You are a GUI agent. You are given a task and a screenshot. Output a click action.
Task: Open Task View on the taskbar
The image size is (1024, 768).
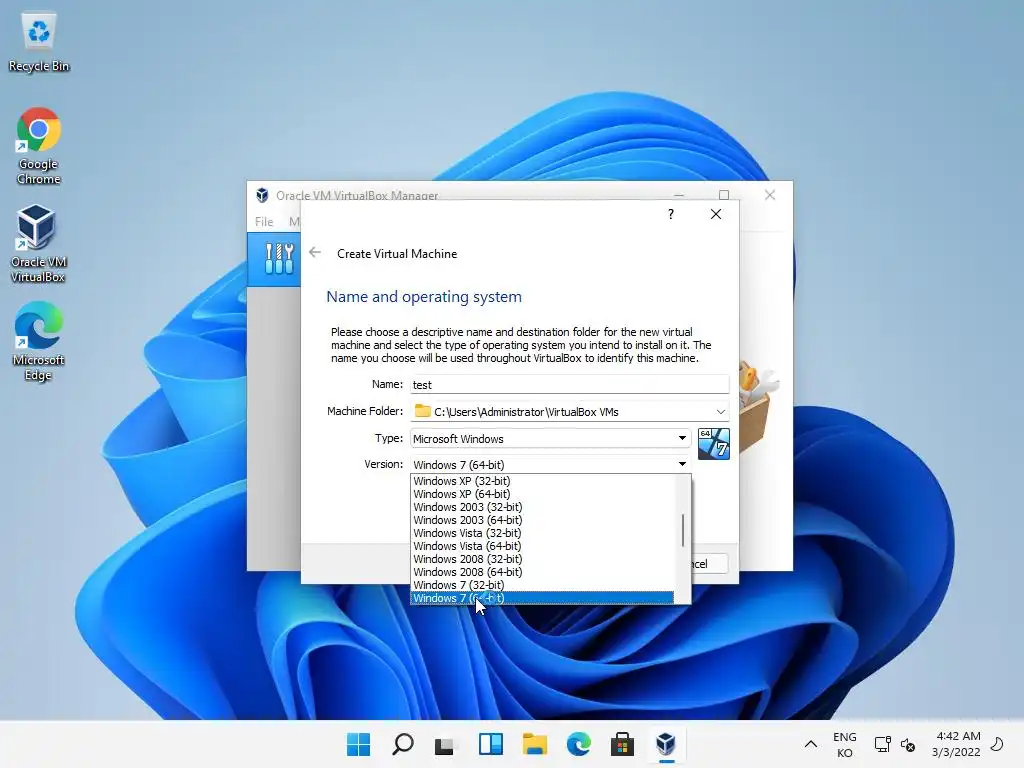[446, 744]
